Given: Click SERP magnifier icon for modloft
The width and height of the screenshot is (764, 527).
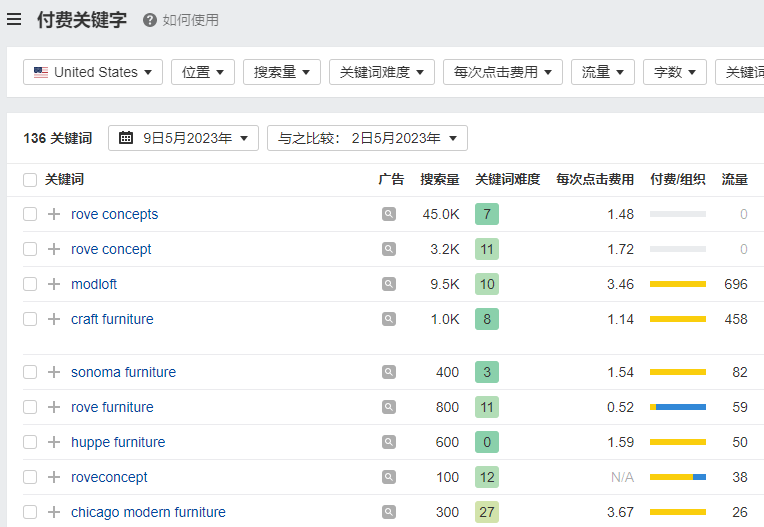Looking at the screenshot, I should point(389,284).
